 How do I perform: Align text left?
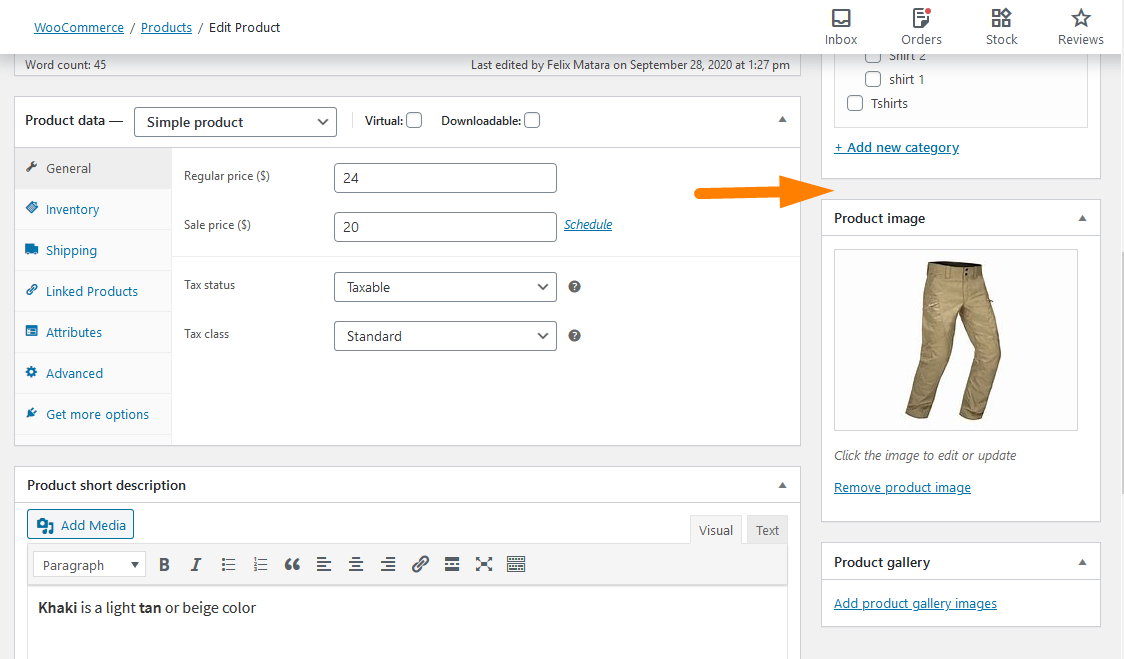(x=324, y=564)
